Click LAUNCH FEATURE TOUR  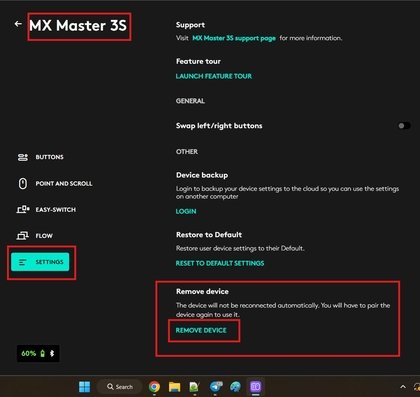pyautogui.click(x=214, y=76)
